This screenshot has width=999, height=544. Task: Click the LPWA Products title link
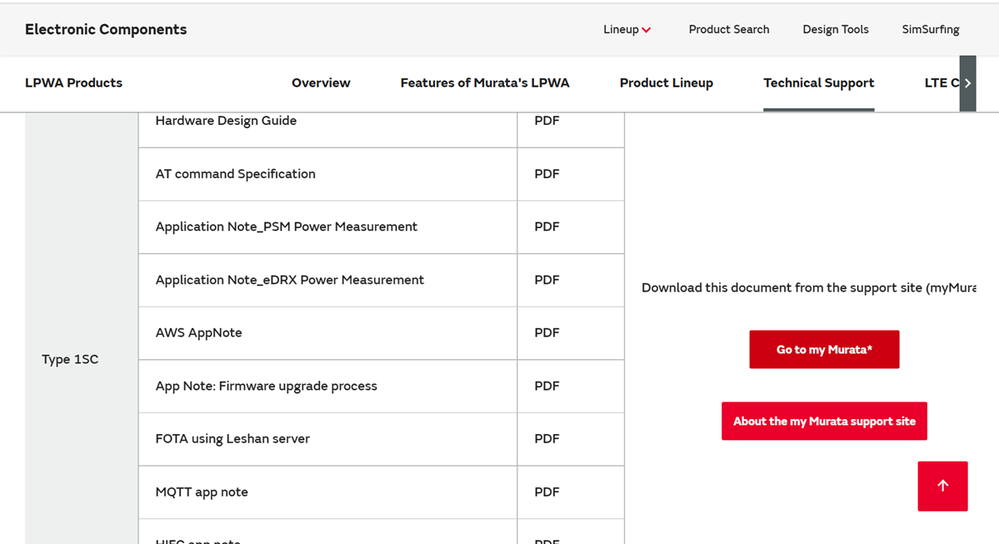(x=74, y=83)
